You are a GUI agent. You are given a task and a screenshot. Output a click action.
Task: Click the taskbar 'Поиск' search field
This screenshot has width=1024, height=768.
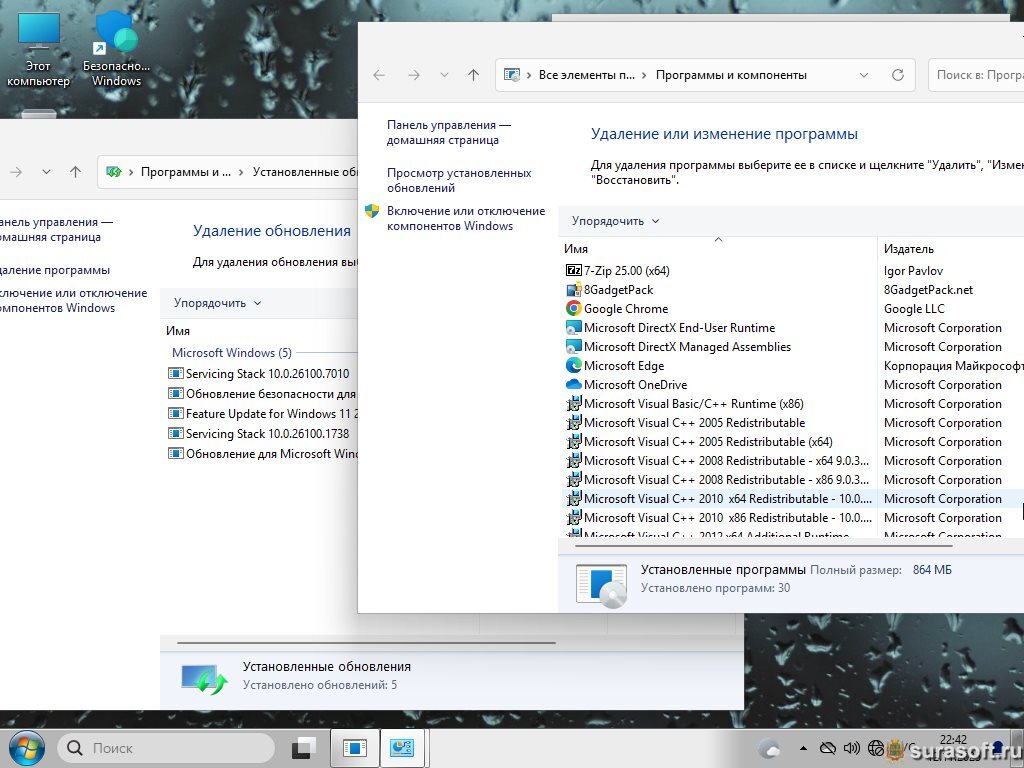(x=166, y=748)
